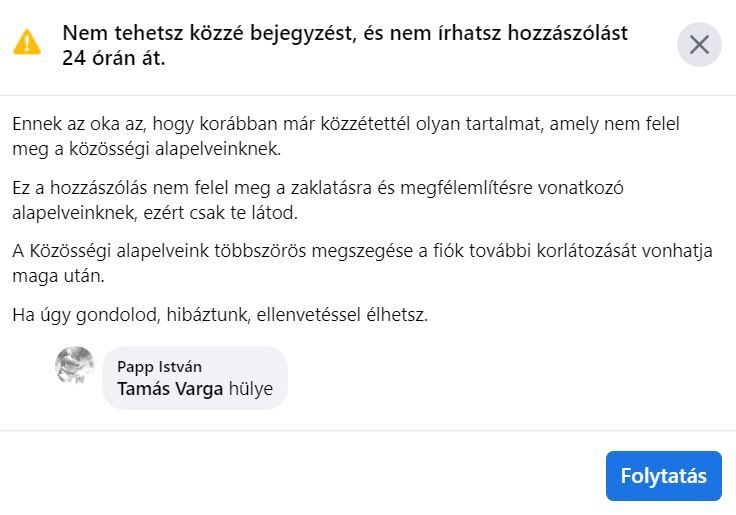Click the word hülye in the comment
736x515 pixels.
pos(251,389)
